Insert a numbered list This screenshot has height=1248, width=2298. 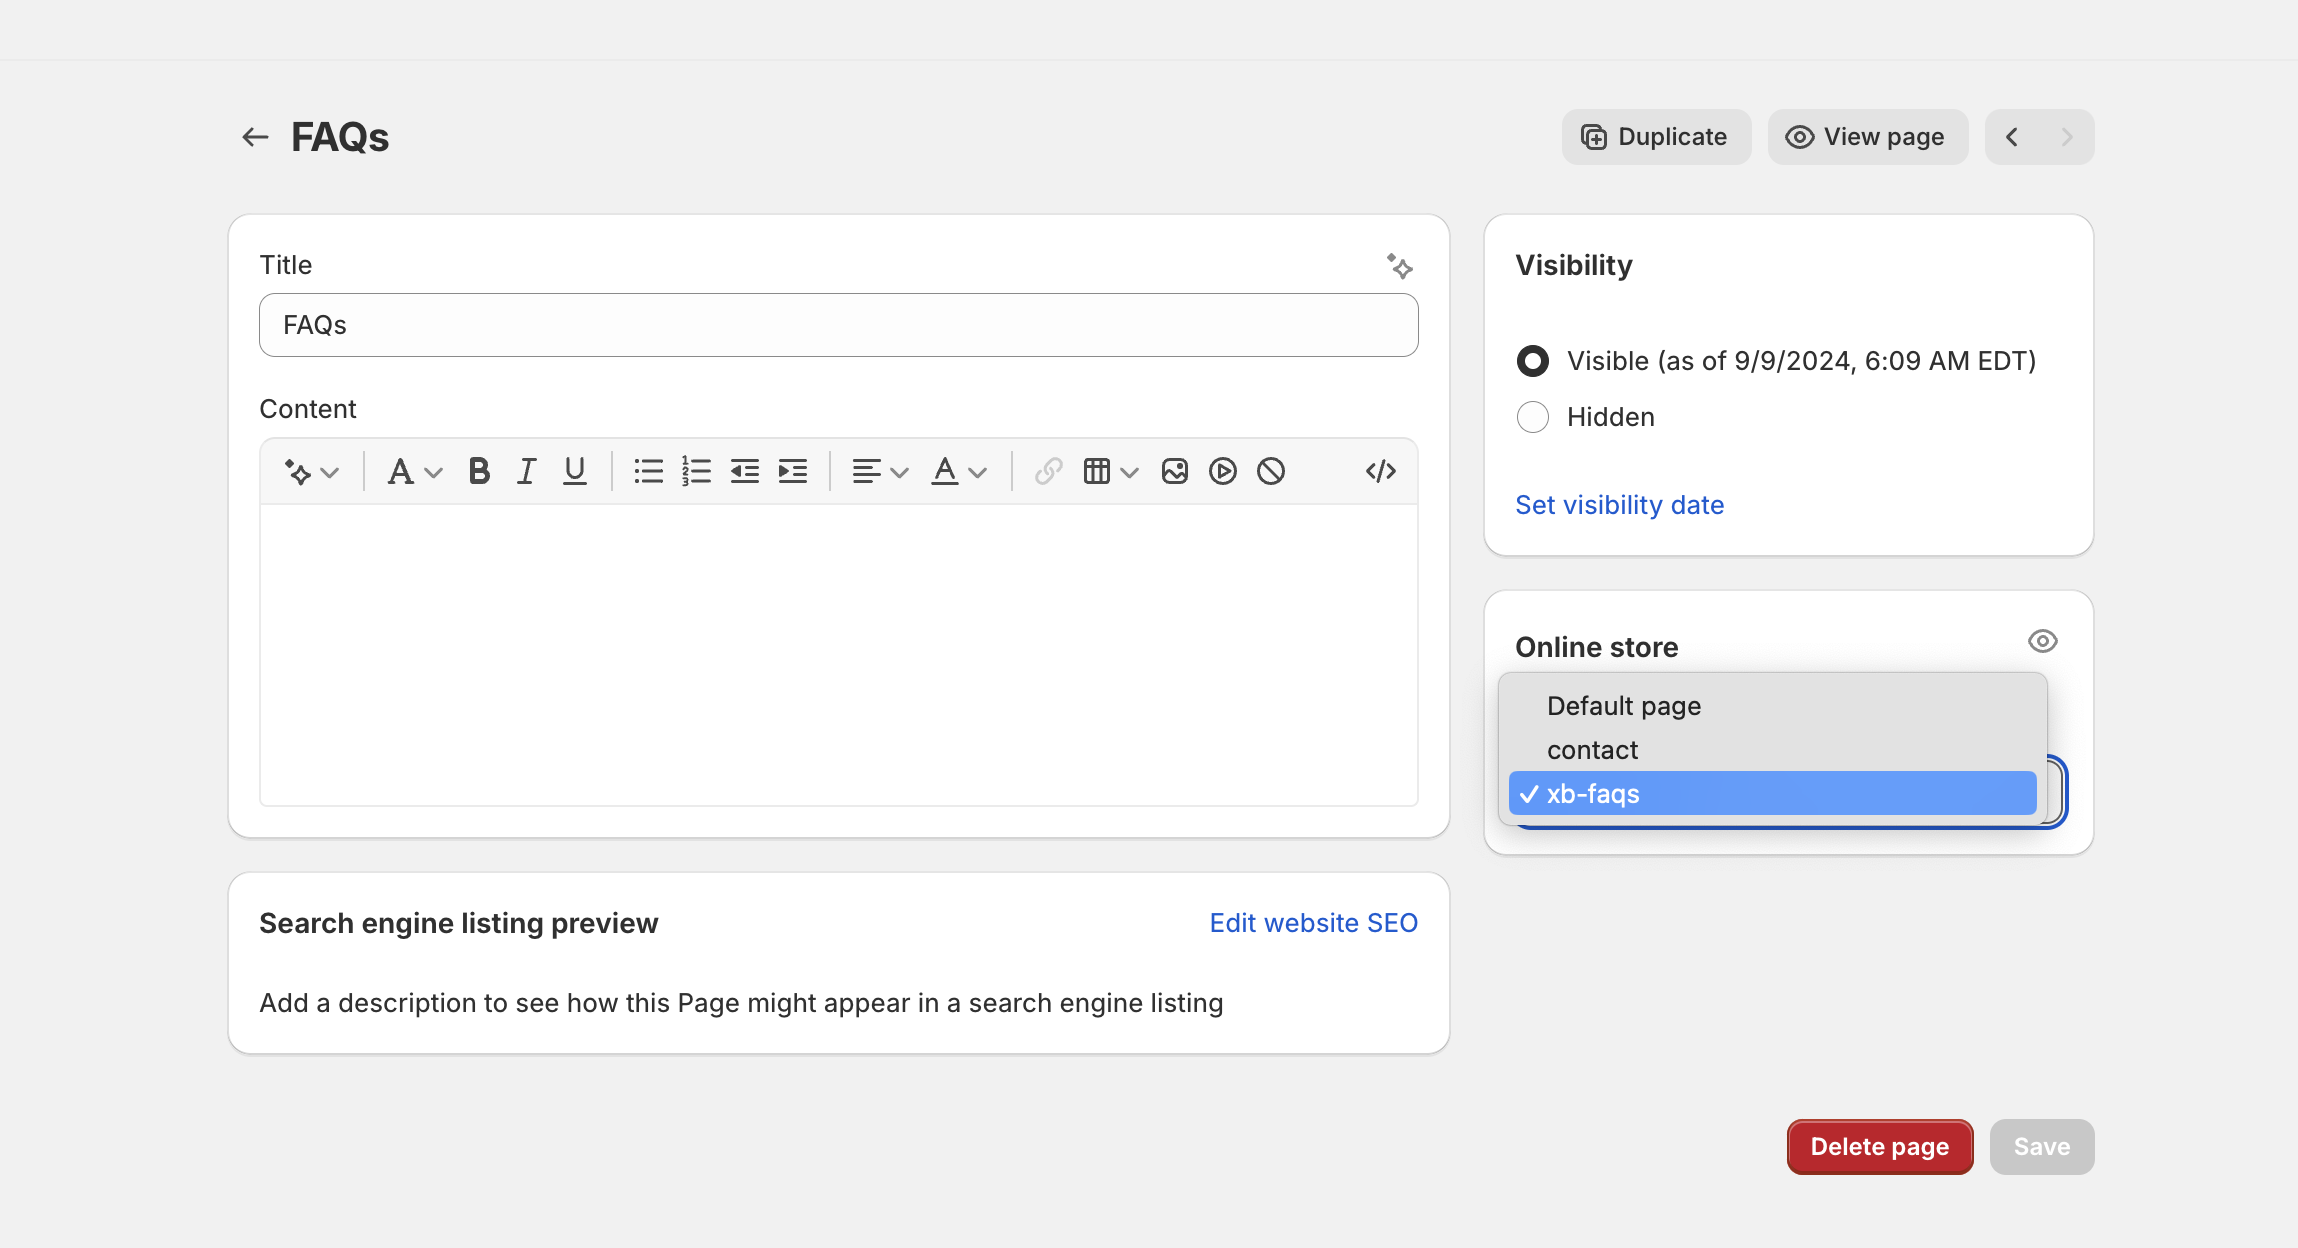tap(696, 472)
